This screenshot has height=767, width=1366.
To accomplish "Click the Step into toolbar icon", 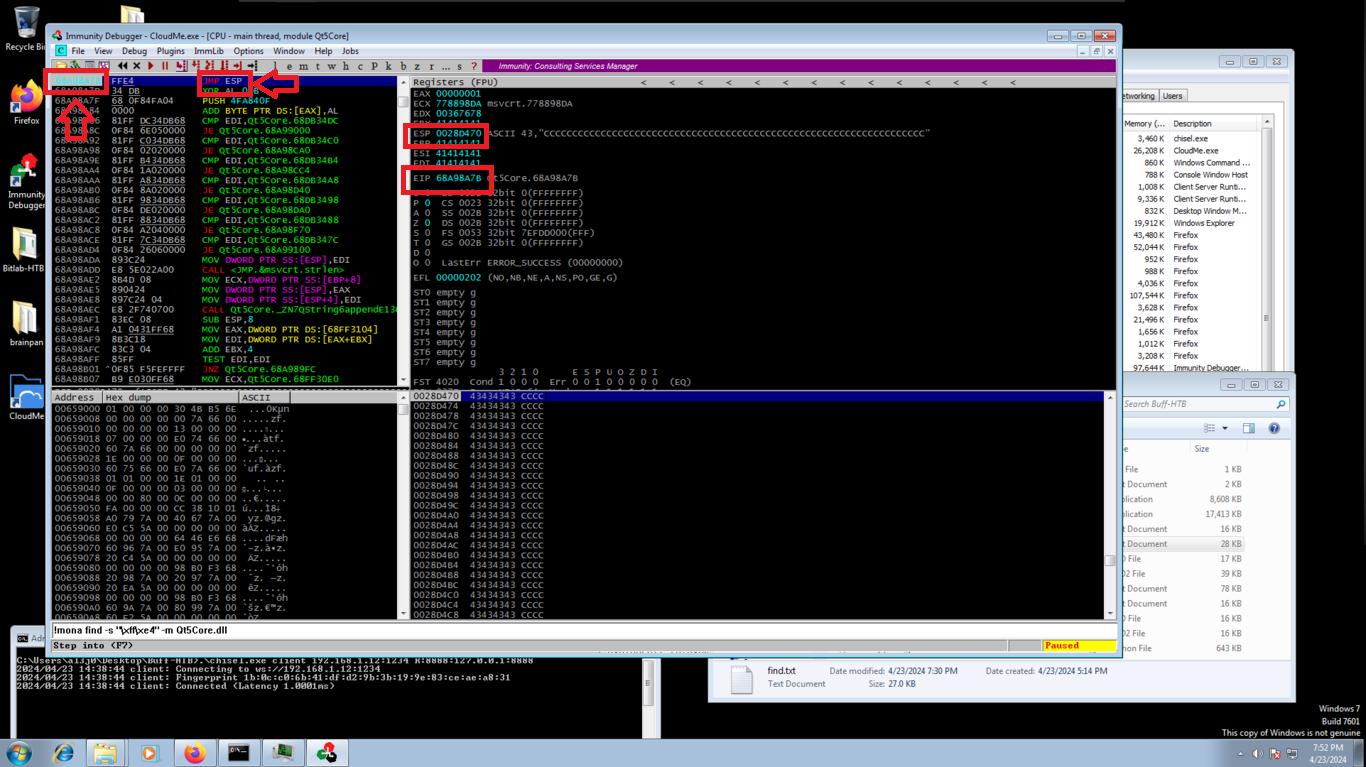I will [x=180, y=66].
